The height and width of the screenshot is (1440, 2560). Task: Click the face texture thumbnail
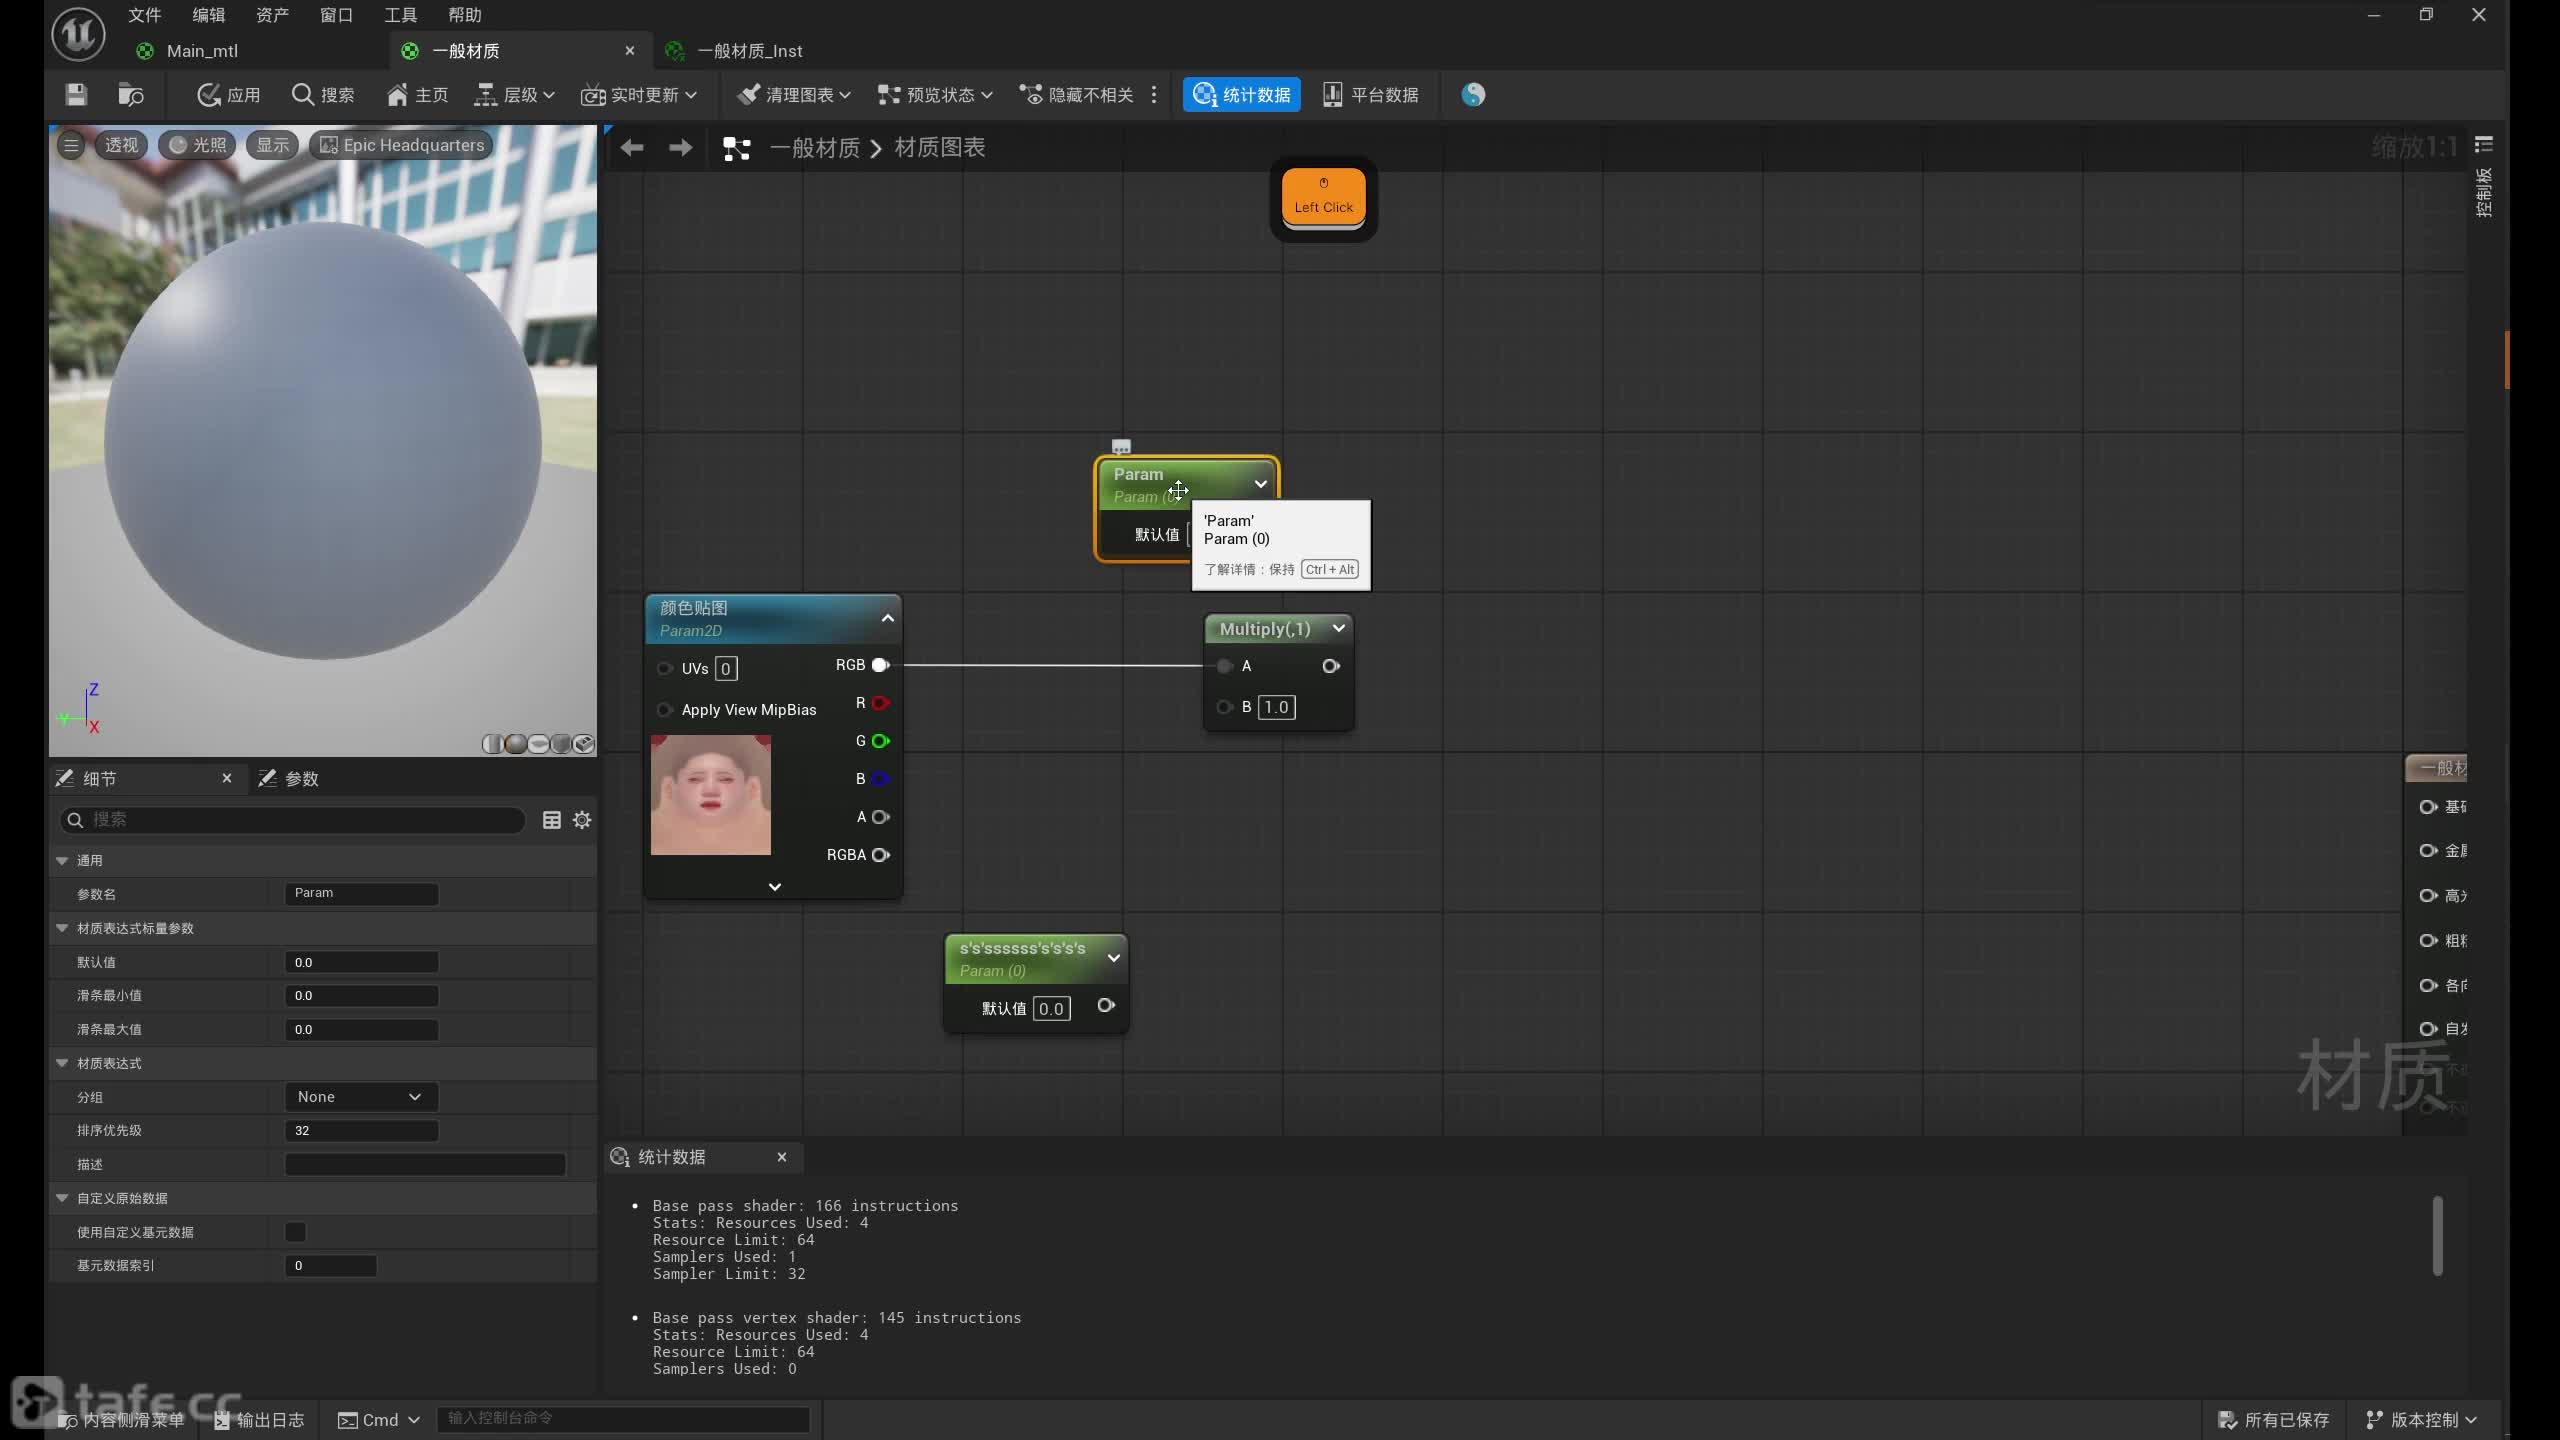pos(711,795)
